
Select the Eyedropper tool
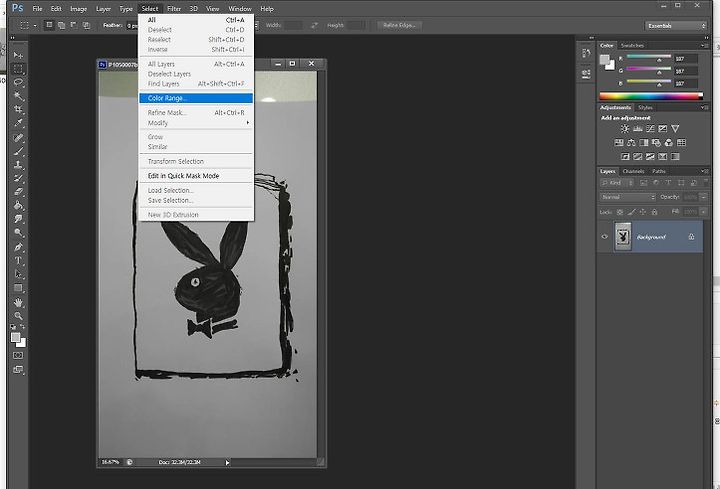coord(18,123)
